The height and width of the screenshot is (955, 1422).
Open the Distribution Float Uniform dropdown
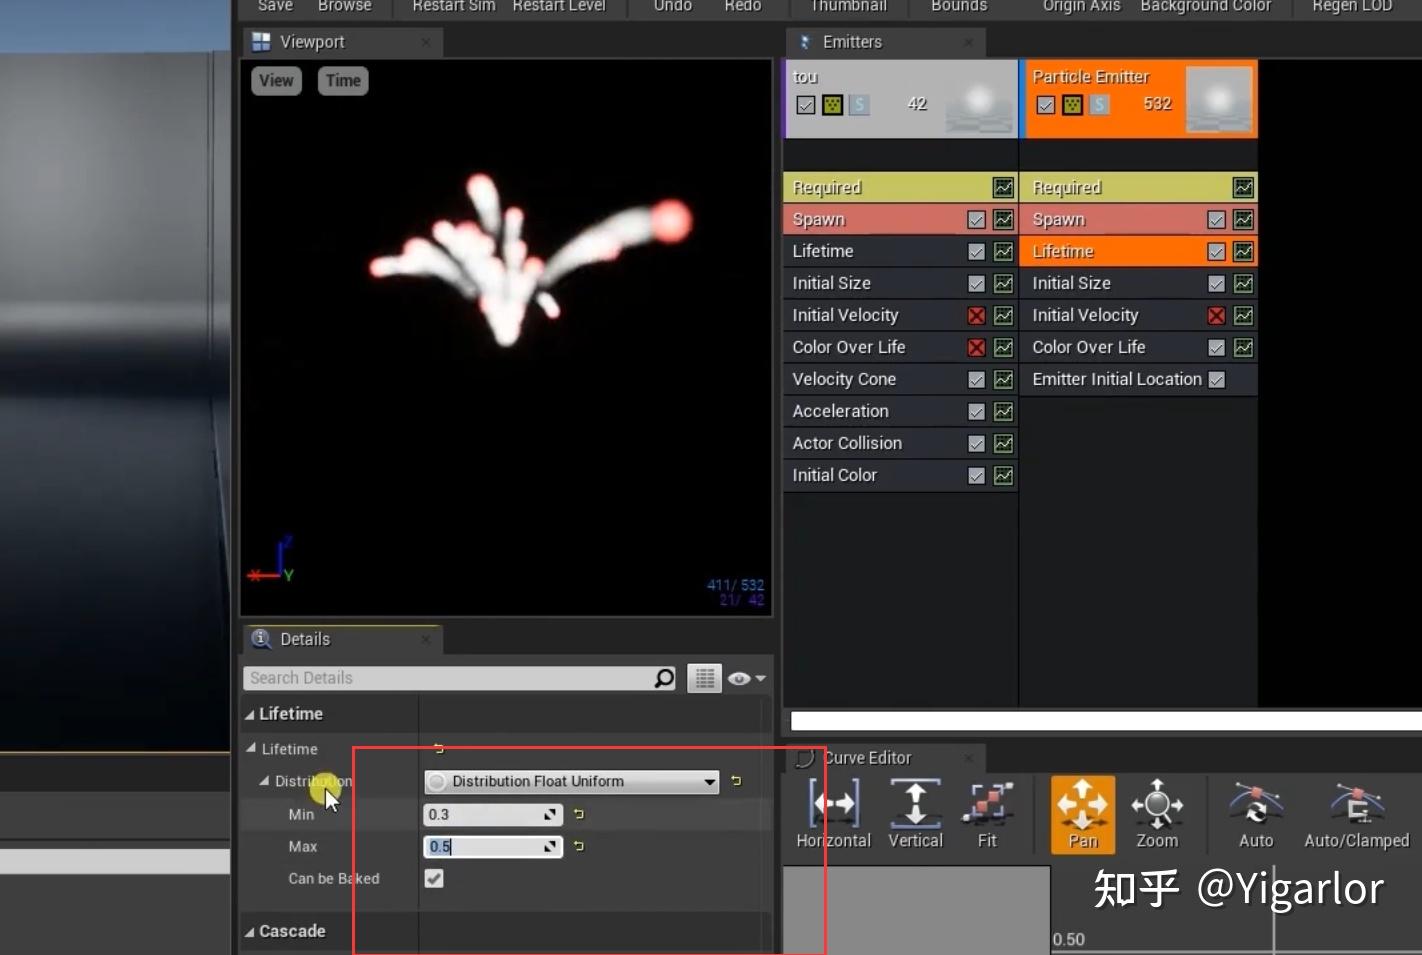pos(572,781)
